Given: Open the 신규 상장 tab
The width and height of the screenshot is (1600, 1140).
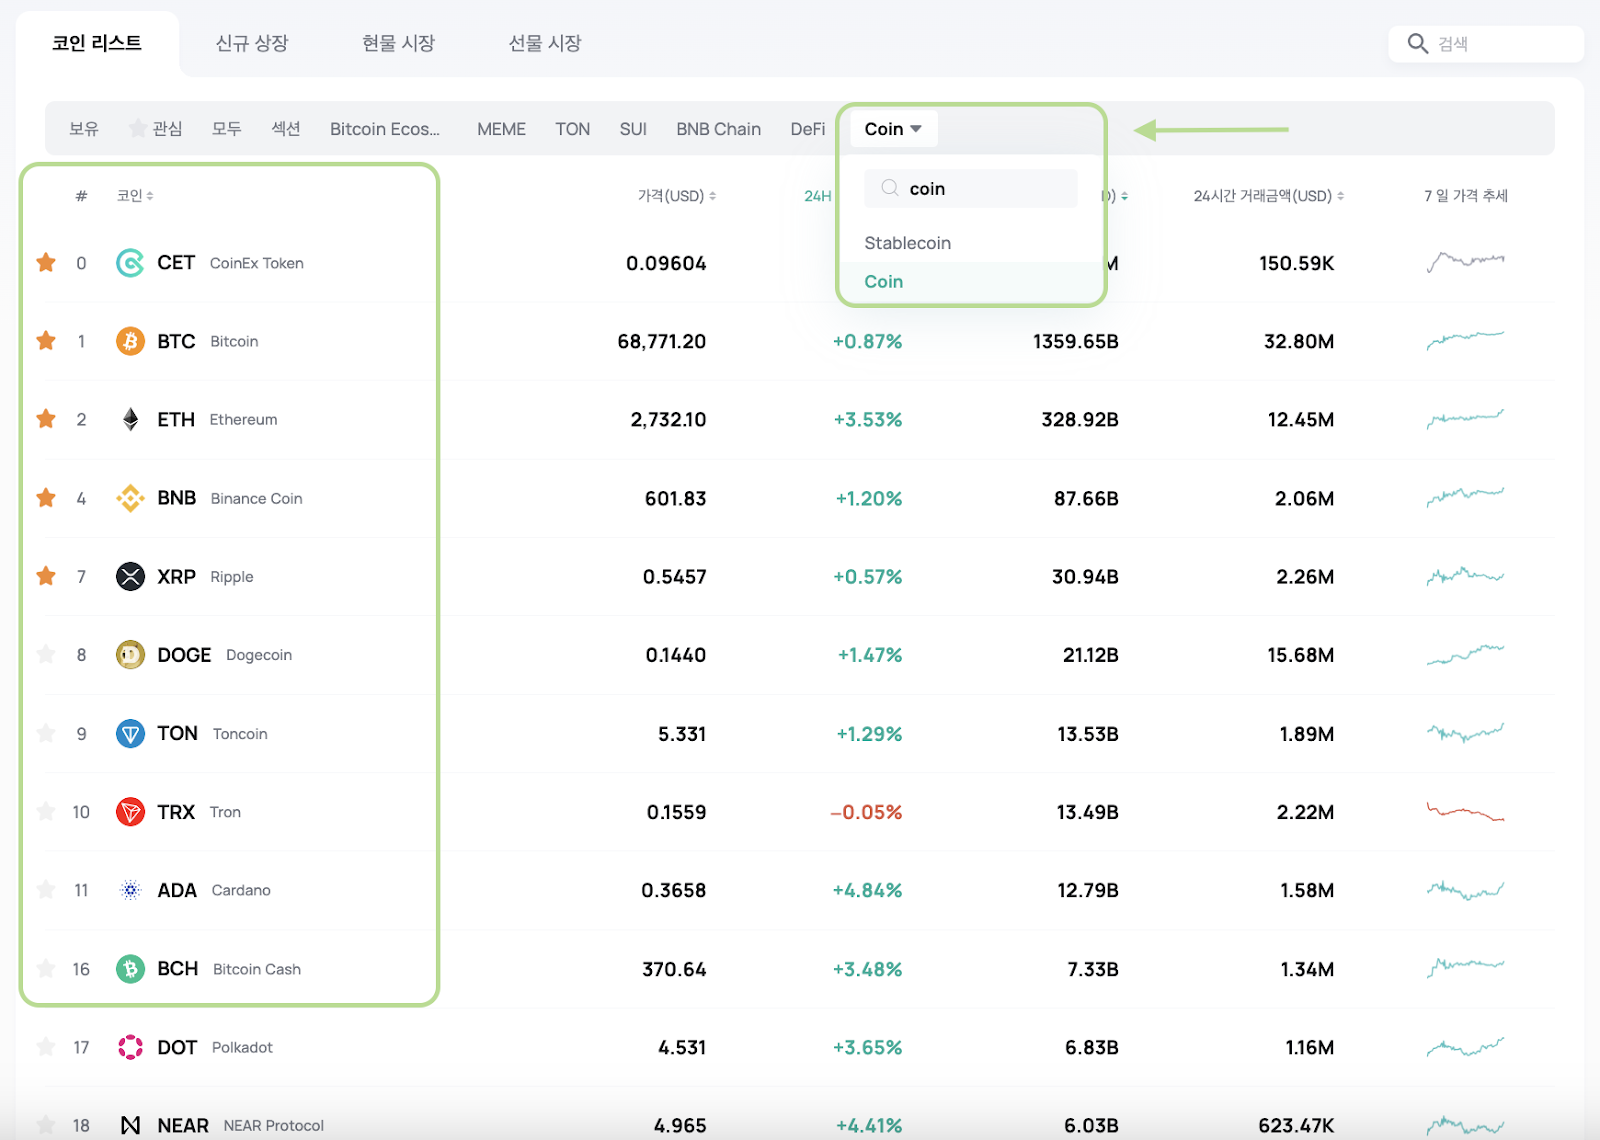Looking at the screenshot, I should pos(251,43).
